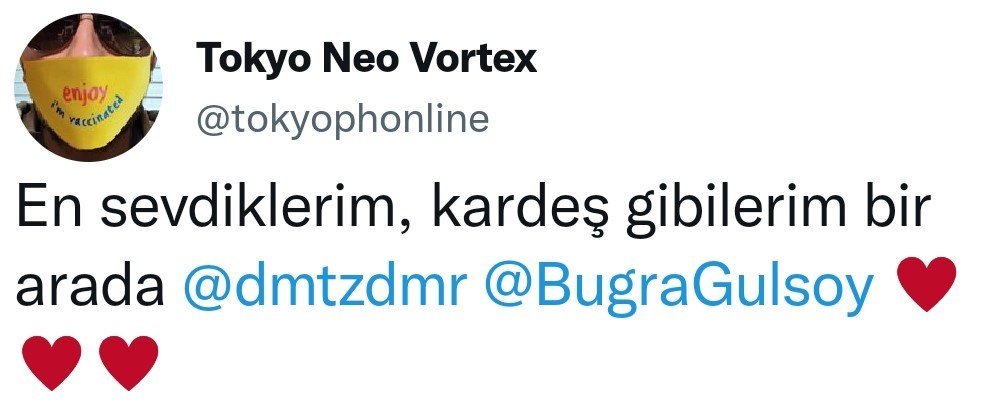Click the display name Tokyo Neo Vortex
The image size is (981, 404).
point(366,58)
